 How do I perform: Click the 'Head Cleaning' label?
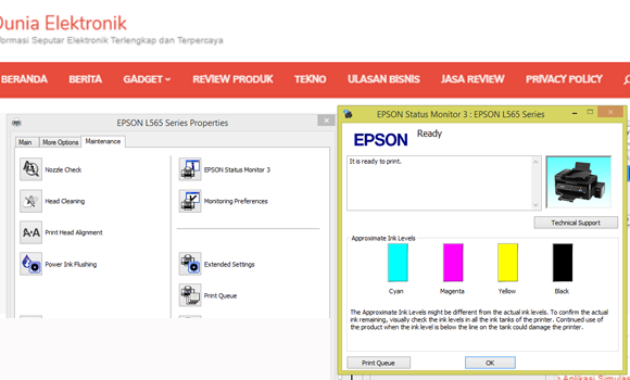(x=65, y=201)
